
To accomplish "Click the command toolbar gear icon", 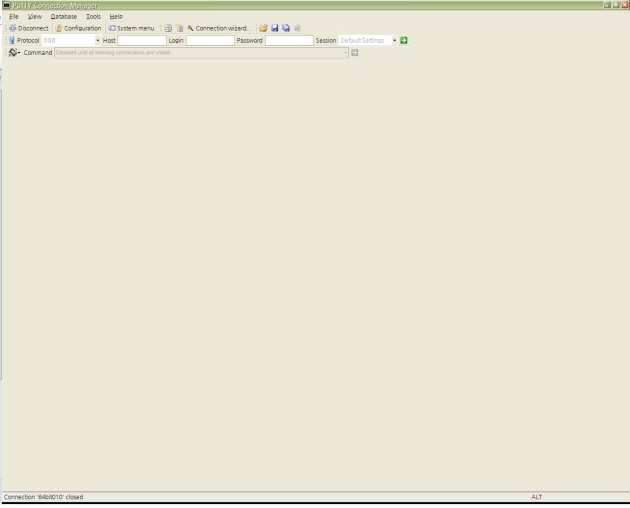I will click(x=13, y=52).
